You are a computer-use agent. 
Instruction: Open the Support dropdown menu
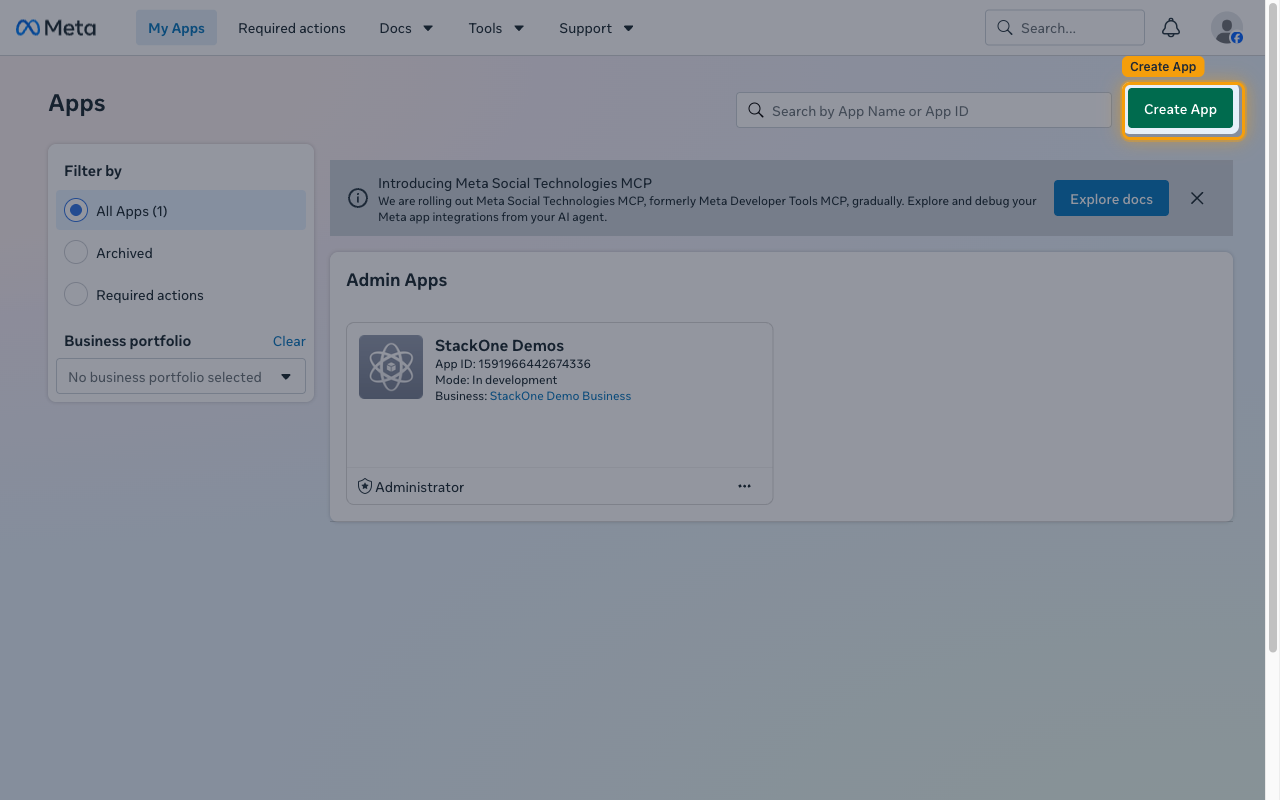pyautogui.click(x=596, y=28)
